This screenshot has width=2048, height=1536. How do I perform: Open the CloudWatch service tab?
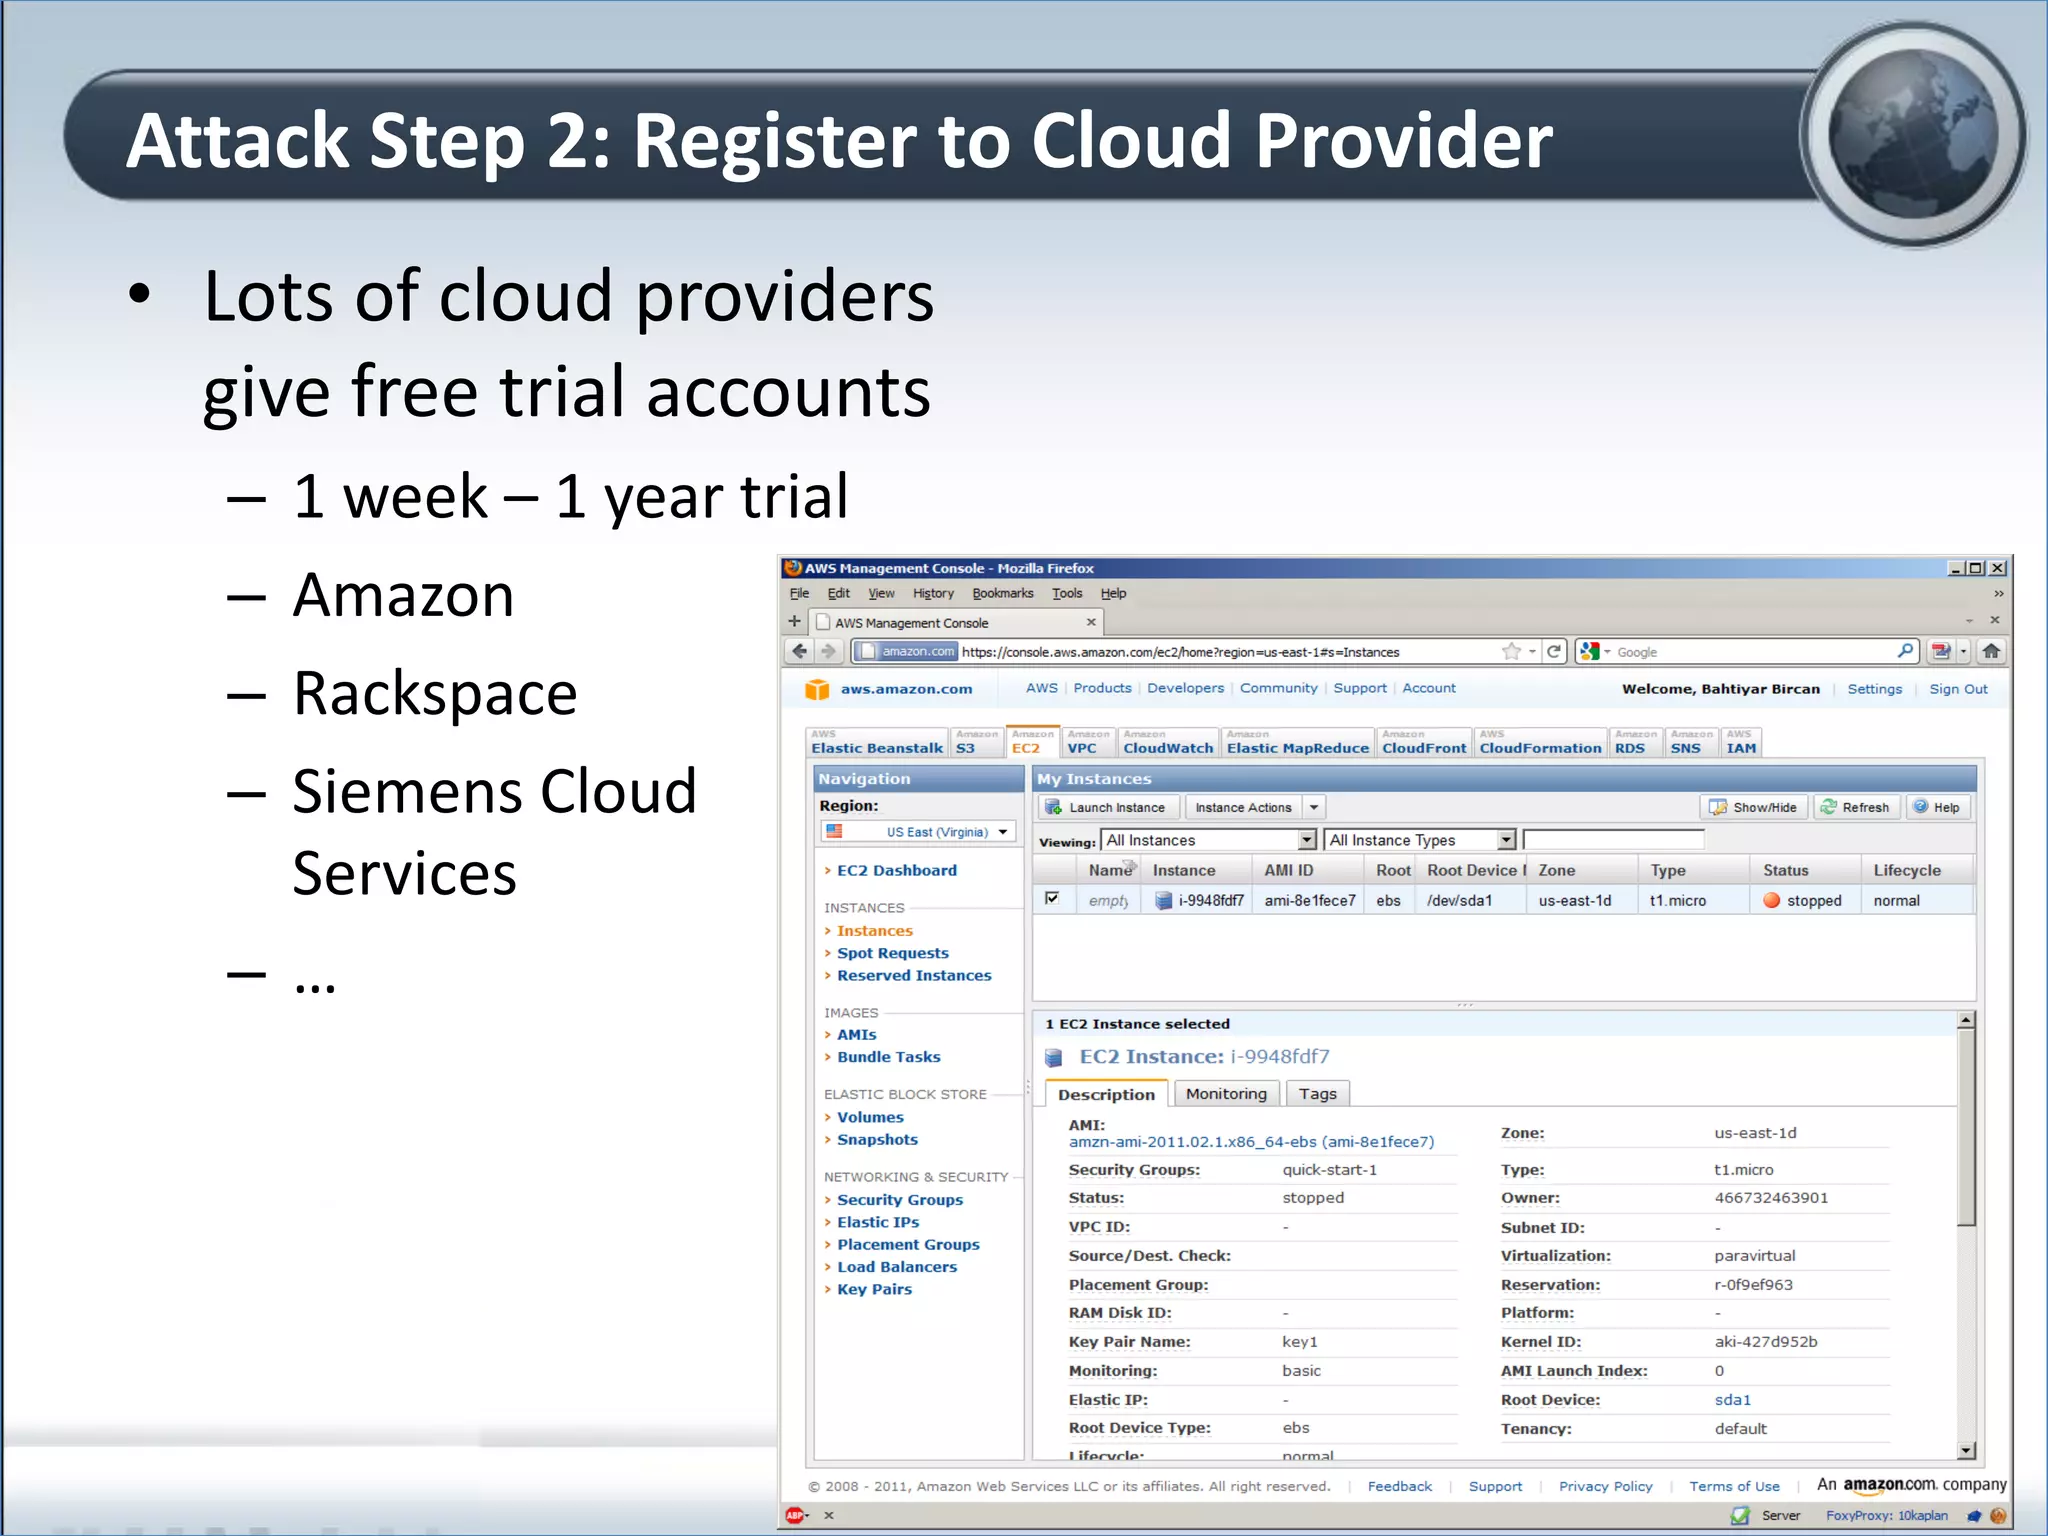tap(1168, 742)
